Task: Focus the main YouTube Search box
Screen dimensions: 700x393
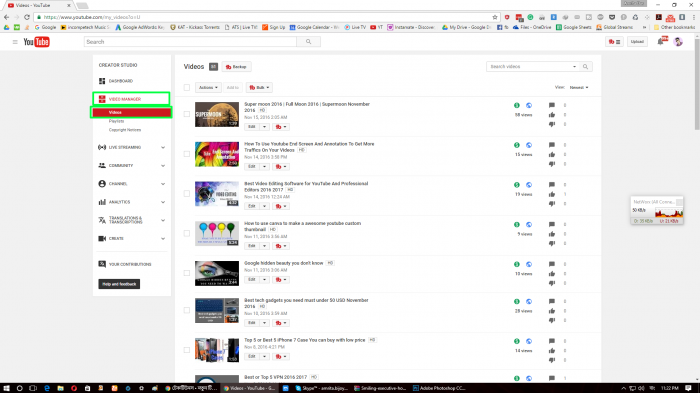Action: click(x=190, y=42)
